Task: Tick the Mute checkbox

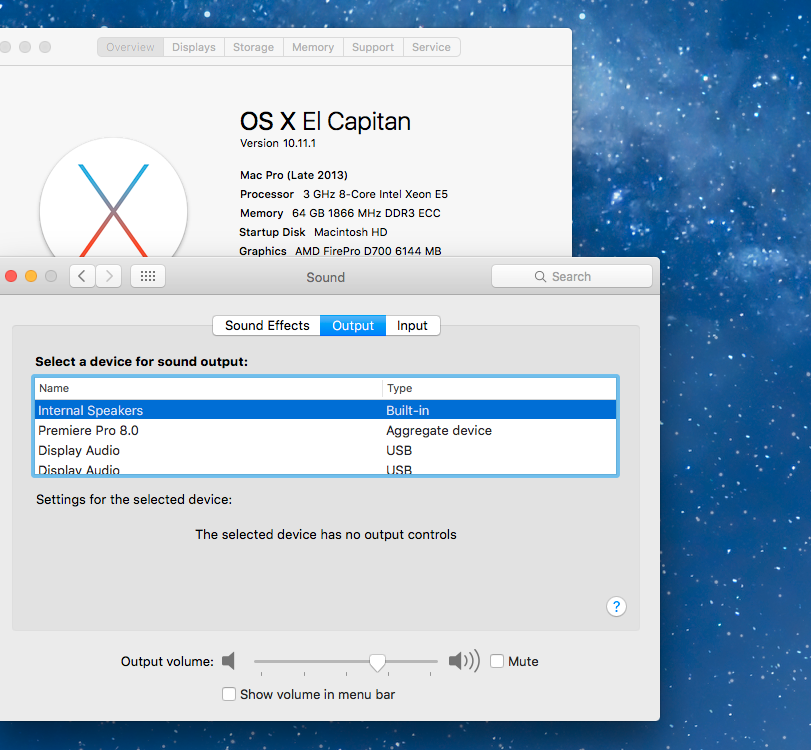Action: pos(497,661)
